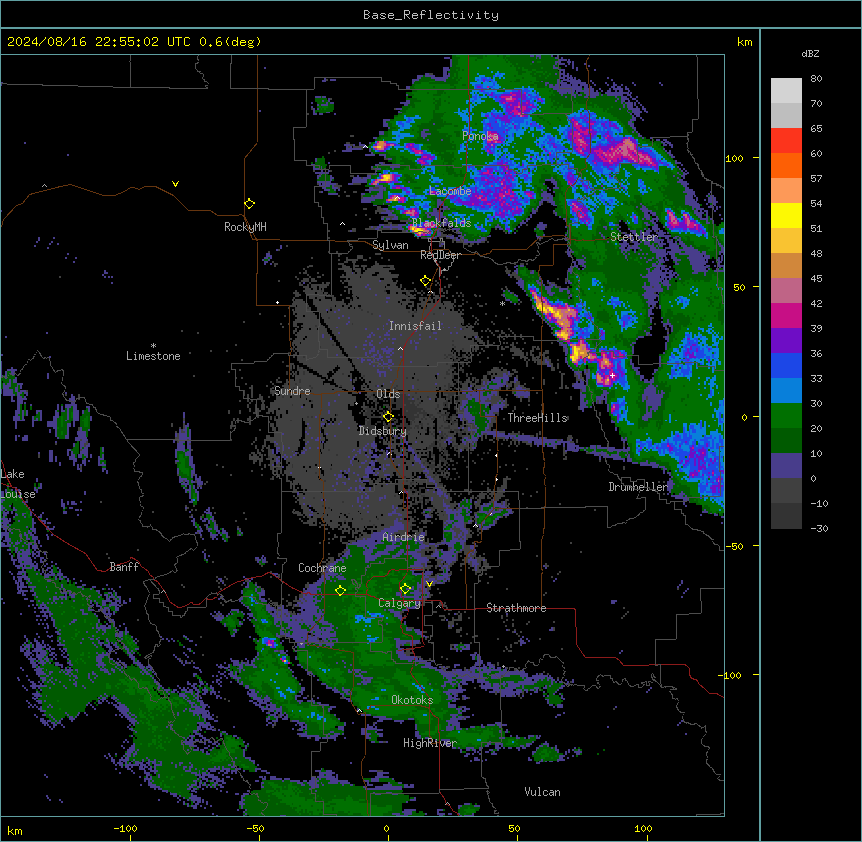Click the km unit label at bottom left
862x842 pixels.
coord(15,830)
